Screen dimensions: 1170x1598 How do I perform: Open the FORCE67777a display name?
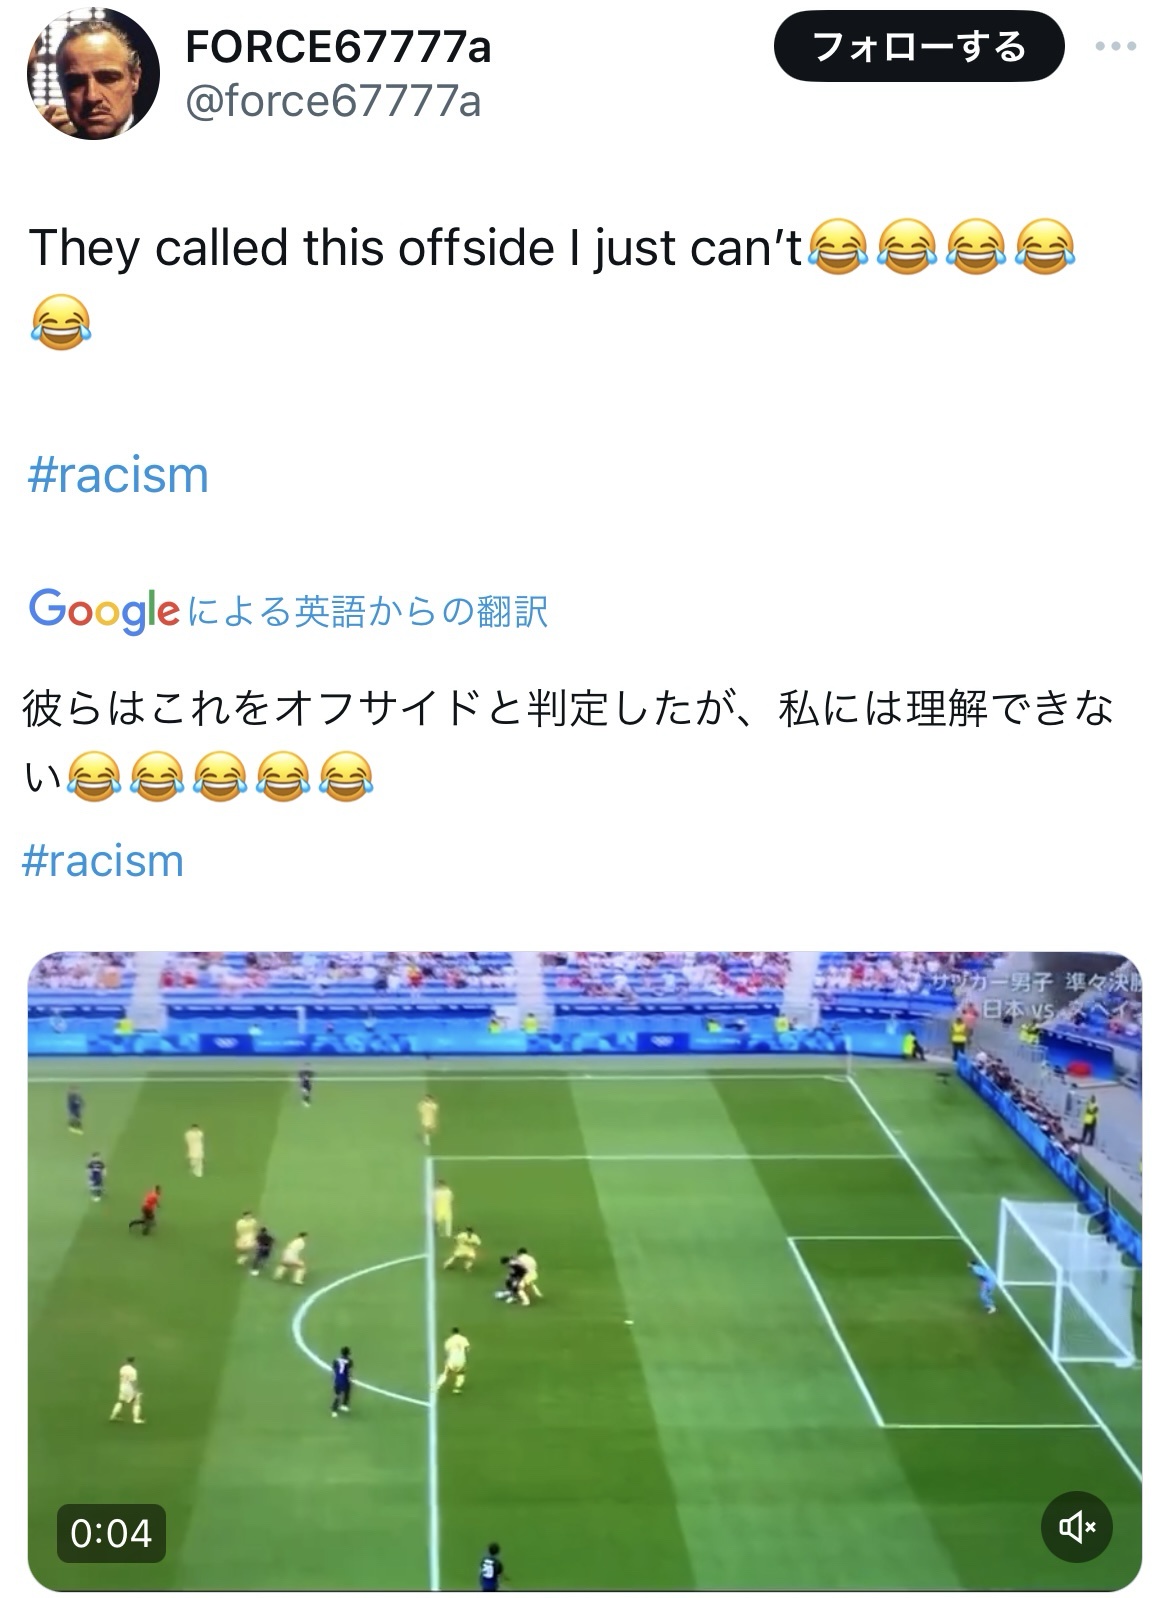tap(339, 47)
